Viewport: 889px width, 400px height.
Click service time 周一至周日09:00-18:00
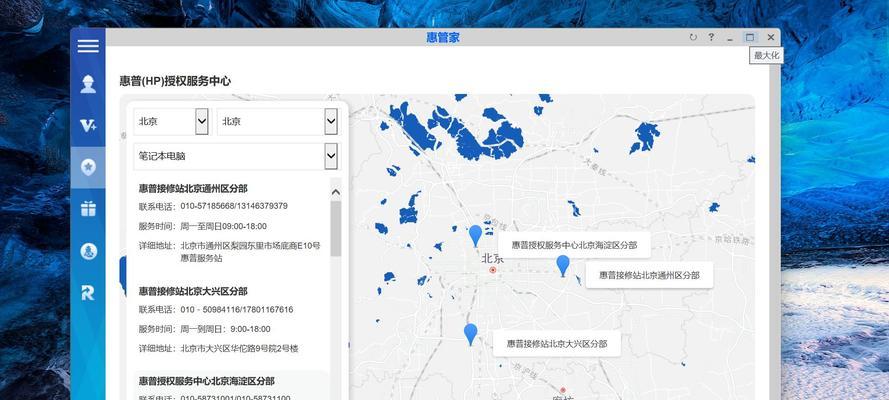[223, 226]
